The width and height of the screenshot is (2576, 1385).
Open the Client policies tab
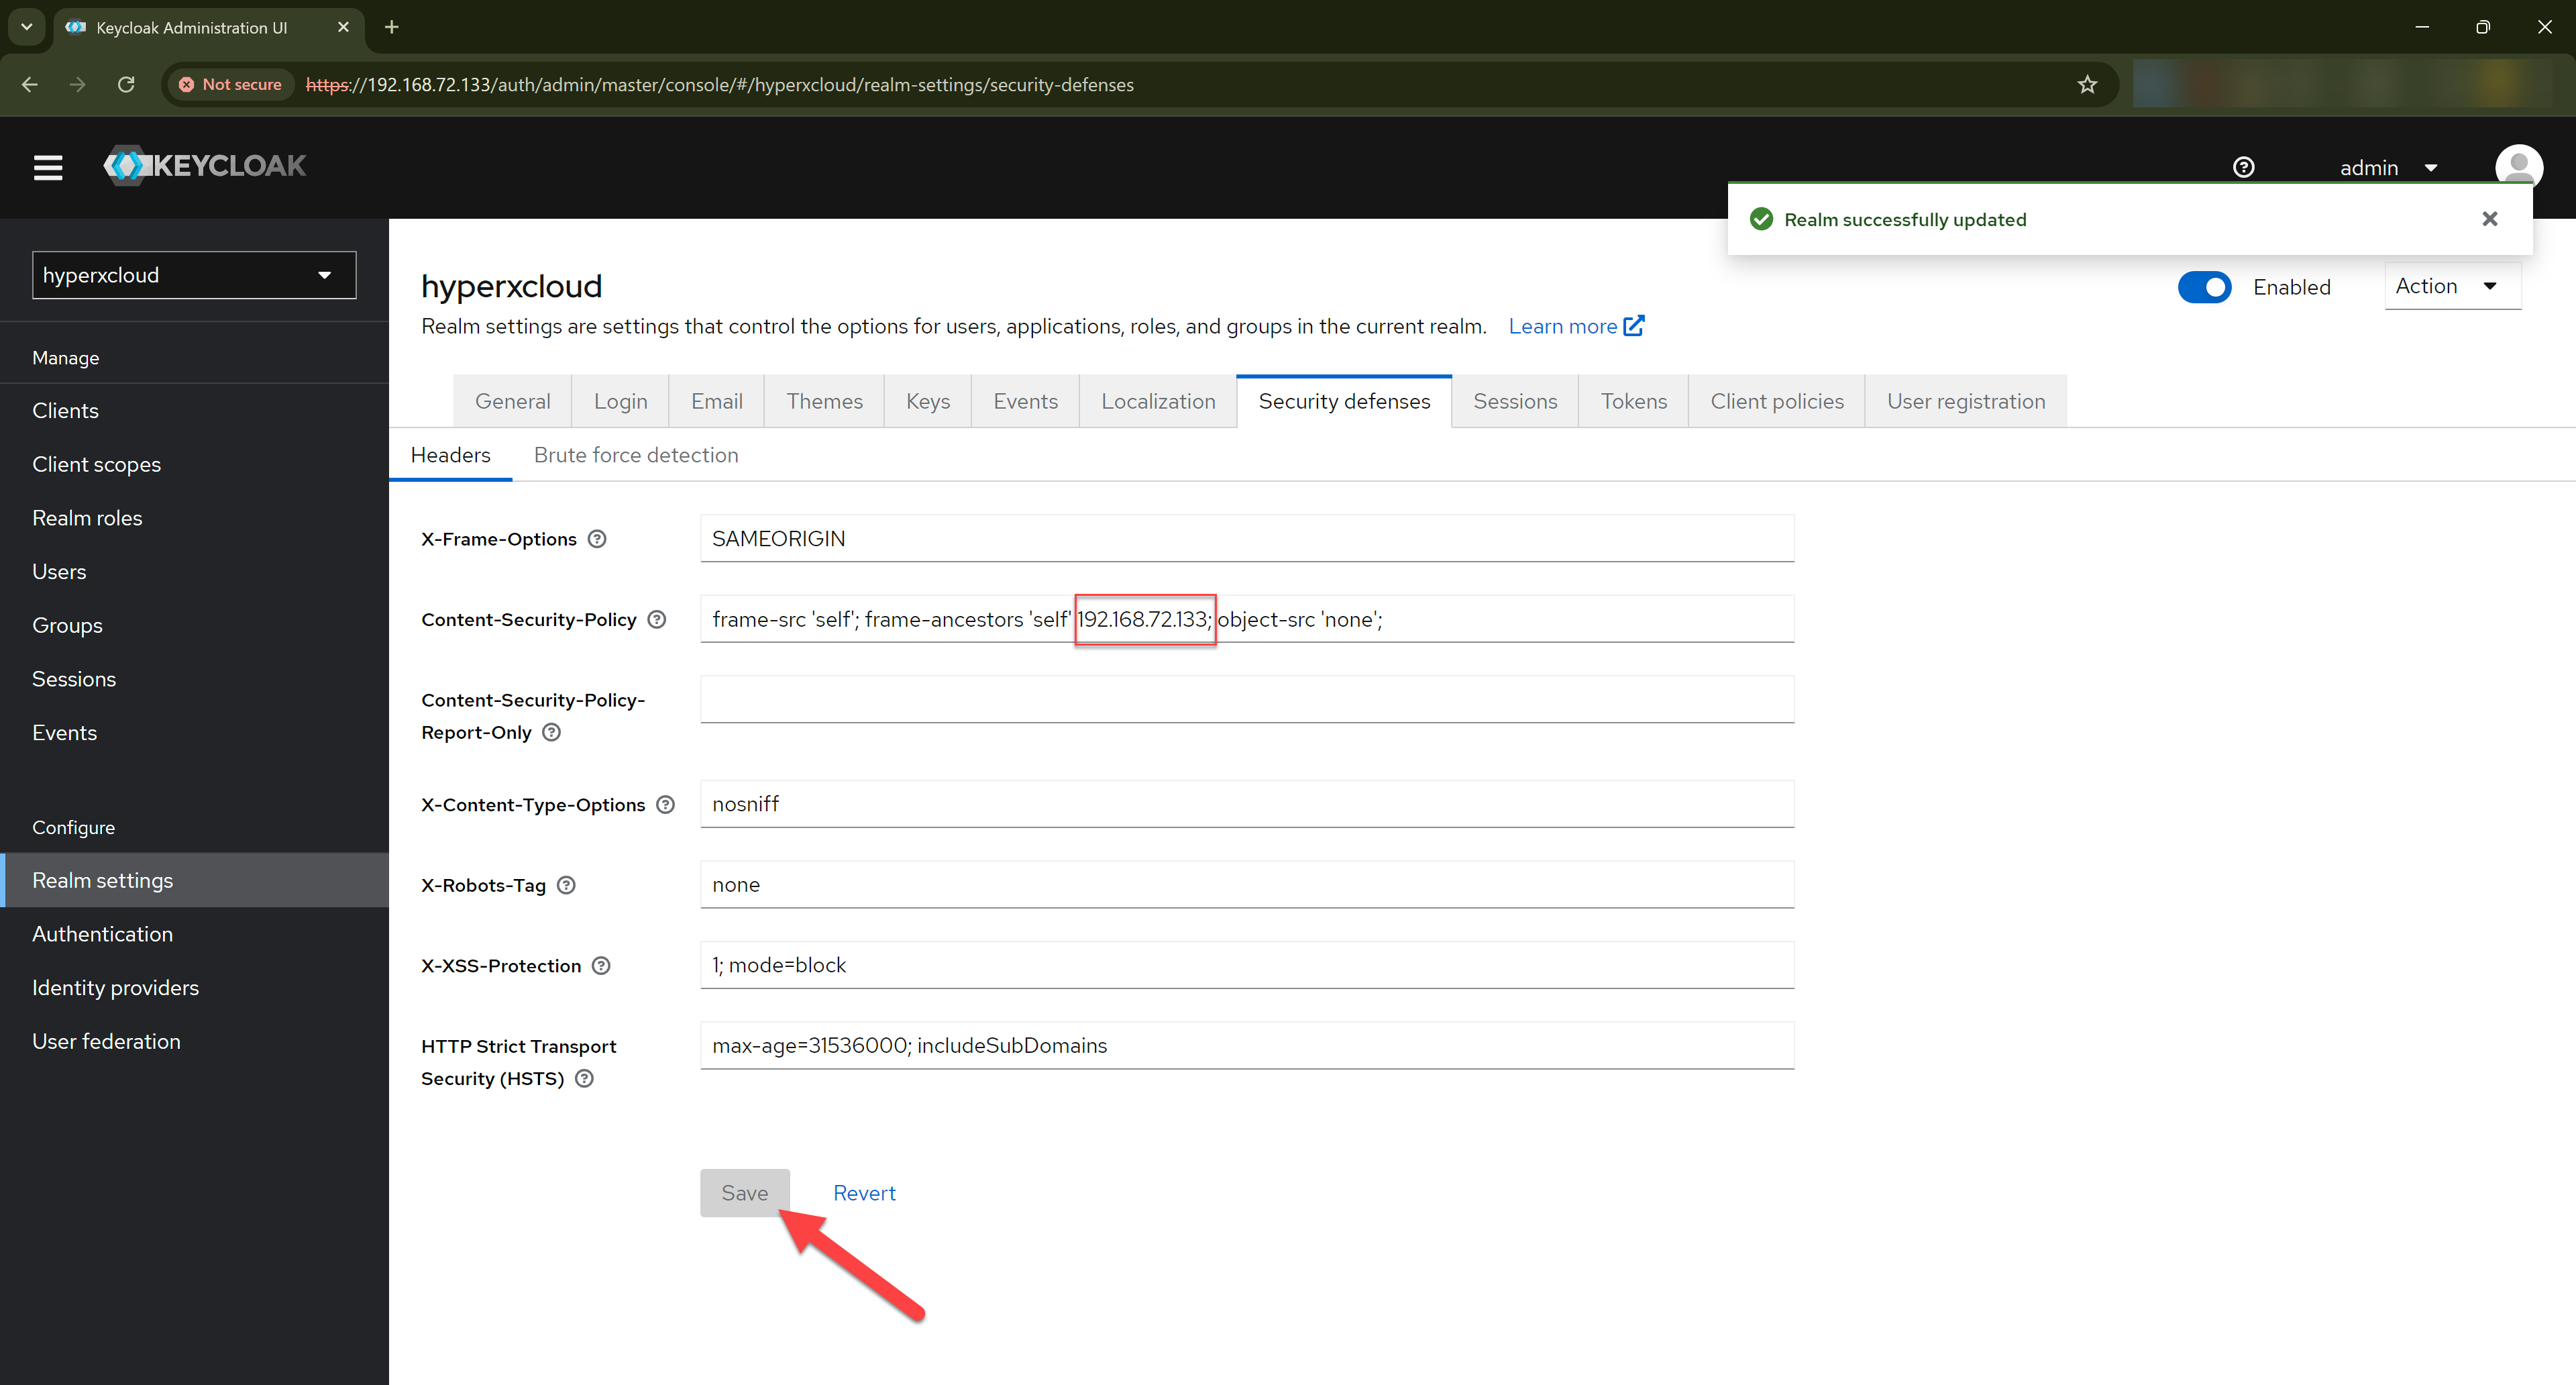click(x=1777, y=401)
